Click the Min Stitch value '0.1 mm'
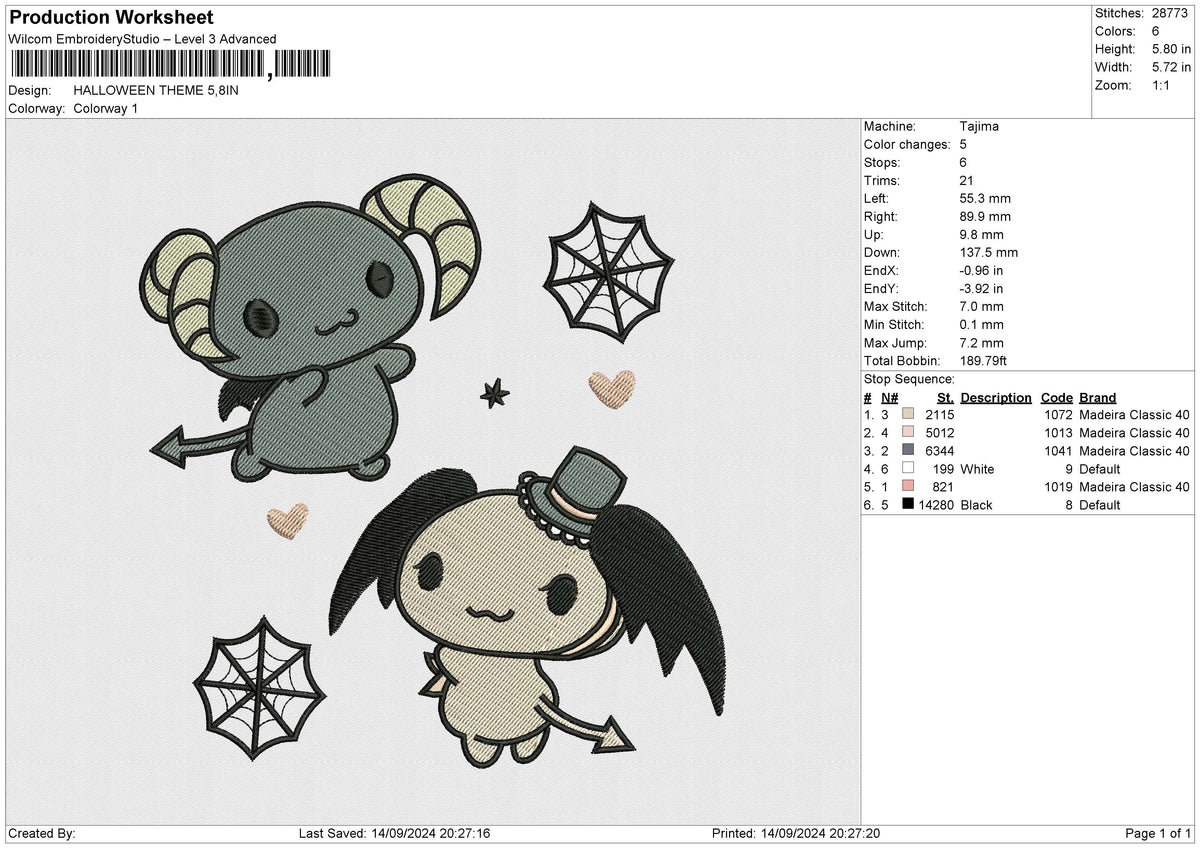Screen dimensions: 1200x848 pyautogui.click(x=981, y=324)
